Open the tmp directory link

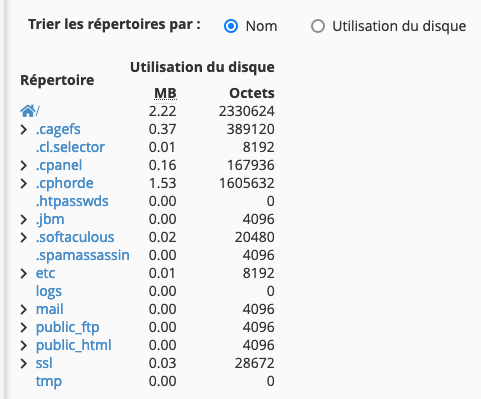[x=49, y=381]
